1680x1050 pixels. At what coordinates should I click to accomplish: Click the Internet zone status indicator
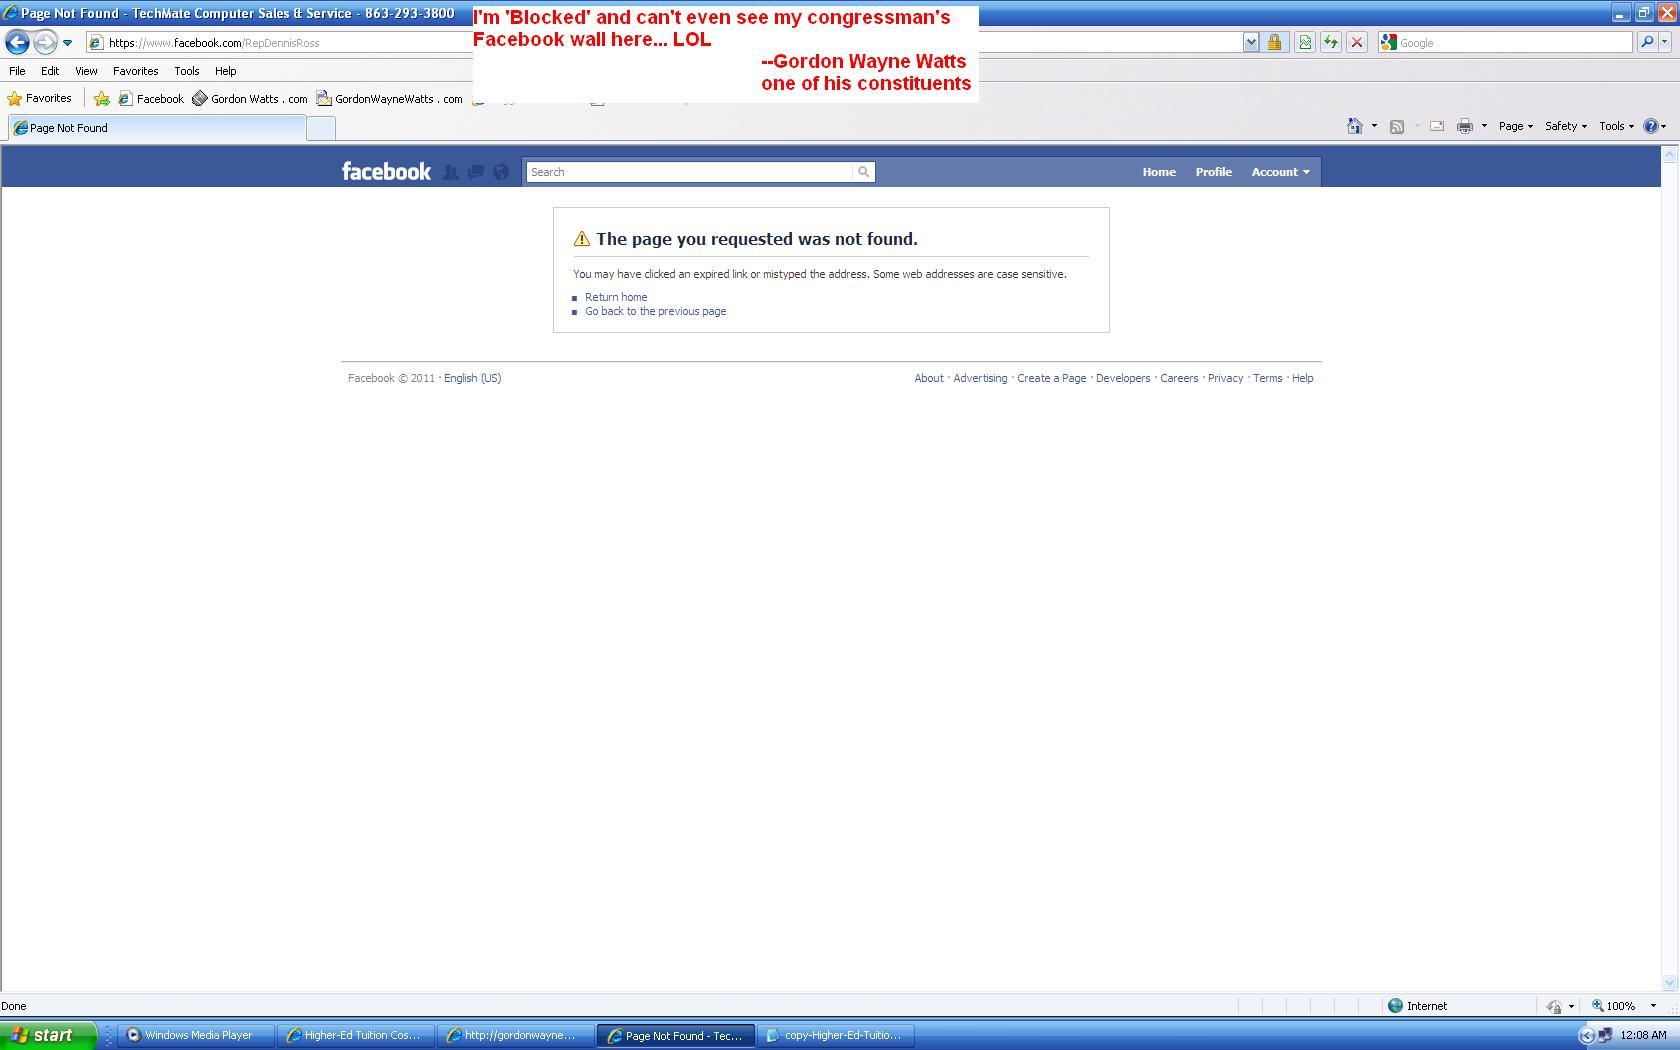click(x=1418, y=1006)
